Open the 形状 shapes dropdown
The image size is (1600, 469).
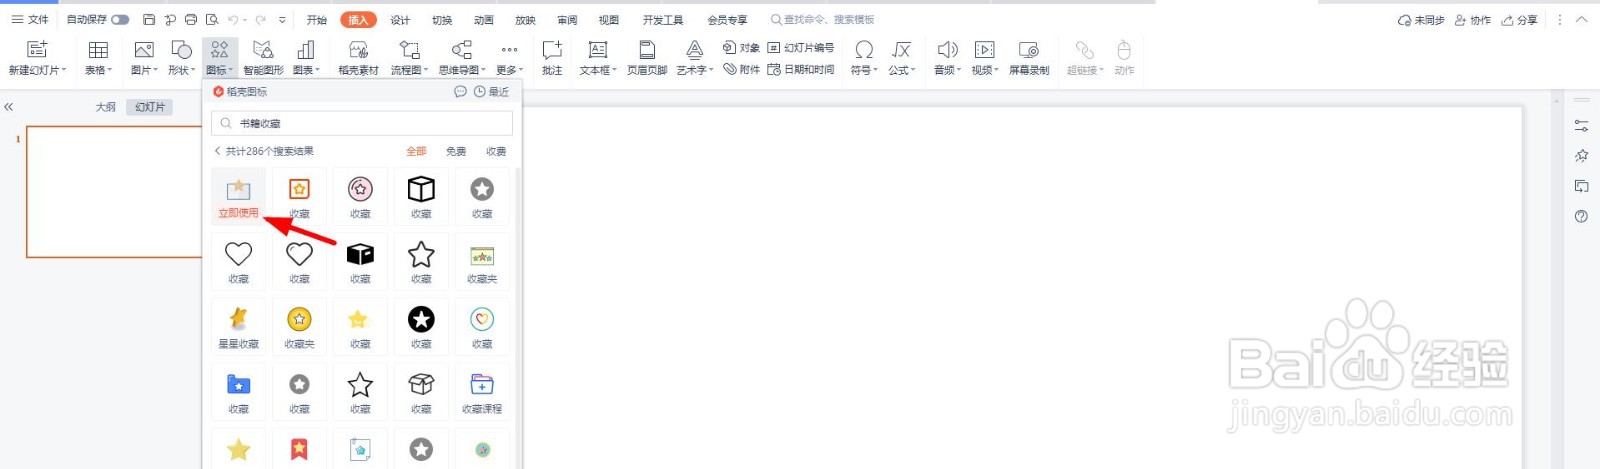click(x=181, y=70)
